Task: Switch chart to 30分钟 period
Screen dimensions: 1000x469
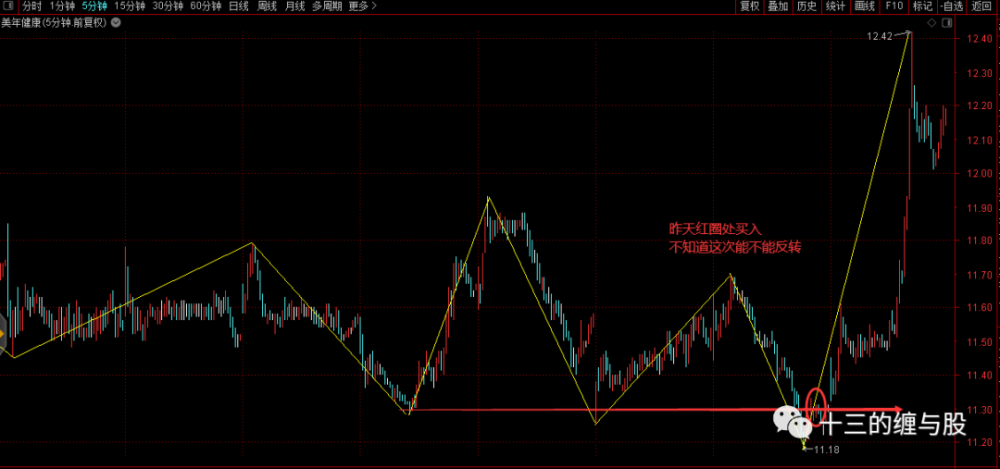Action: click(168, 6)
